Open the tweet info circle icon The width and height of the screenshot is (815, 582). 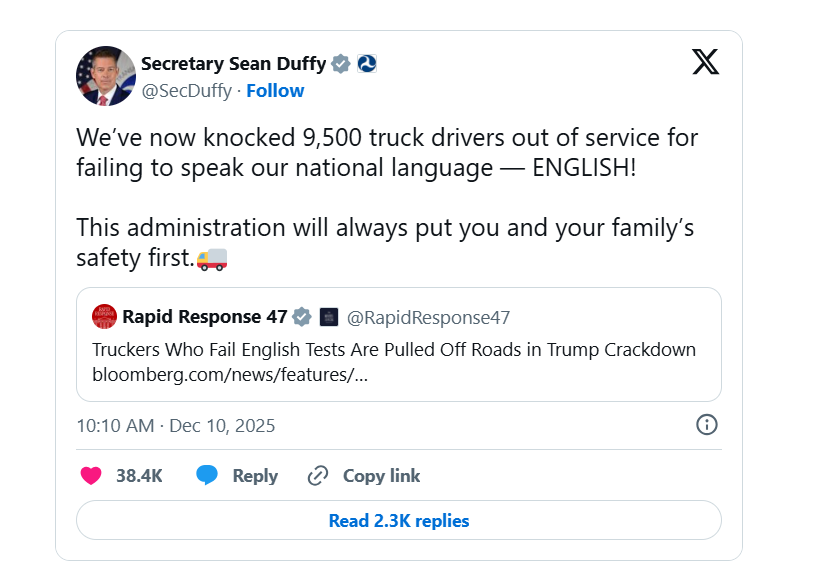706,425
